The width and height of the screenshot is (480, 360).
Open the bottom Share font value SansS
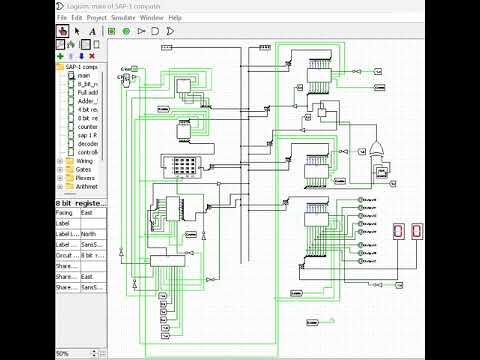(93, 287)
